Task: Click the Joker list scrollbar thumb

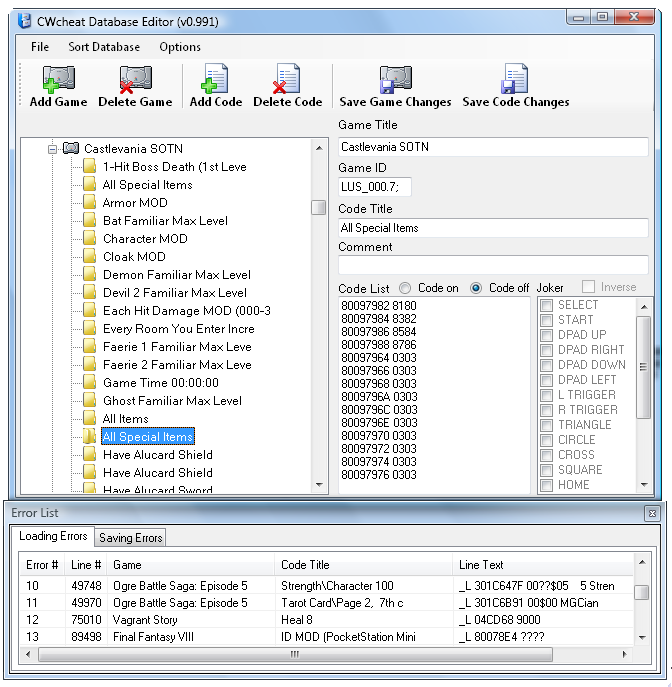Action: pyautogui.click(x=644, y=367)
